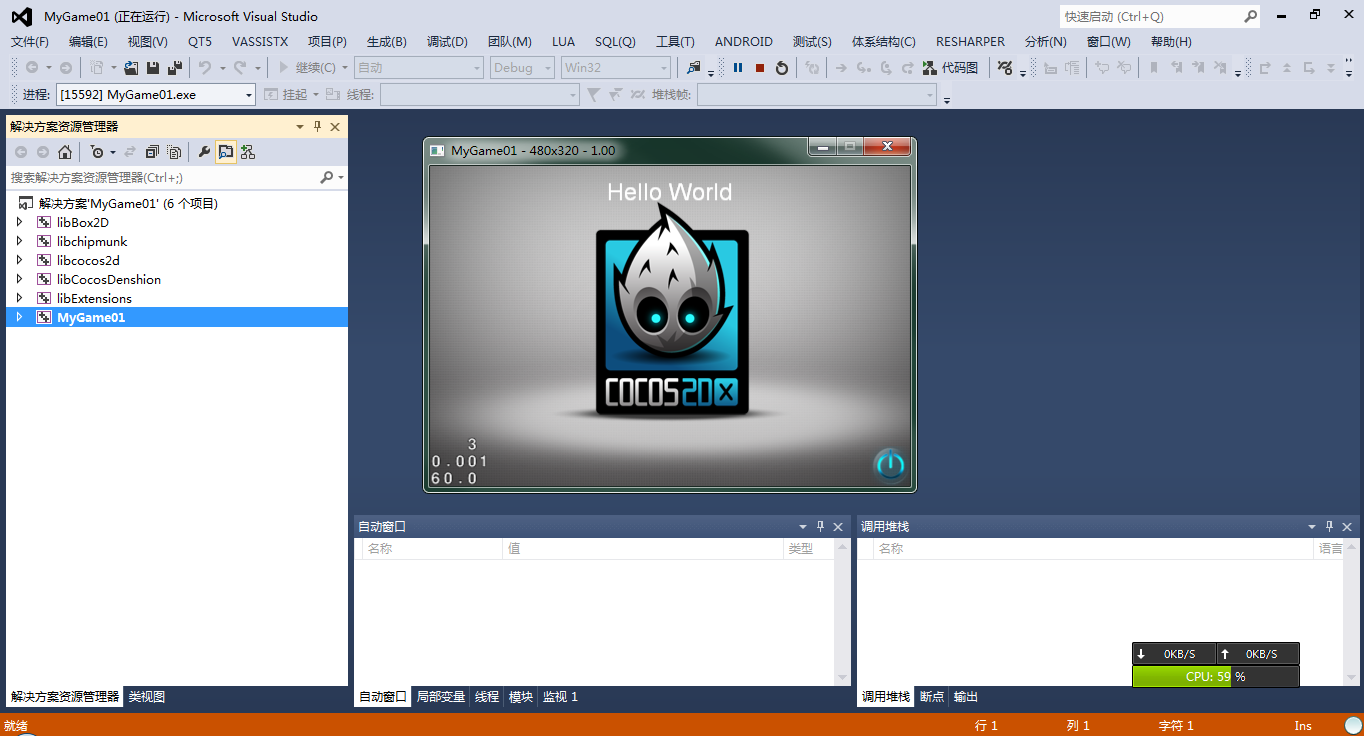Open the VASSISTX menu

[x=260, y=42]
